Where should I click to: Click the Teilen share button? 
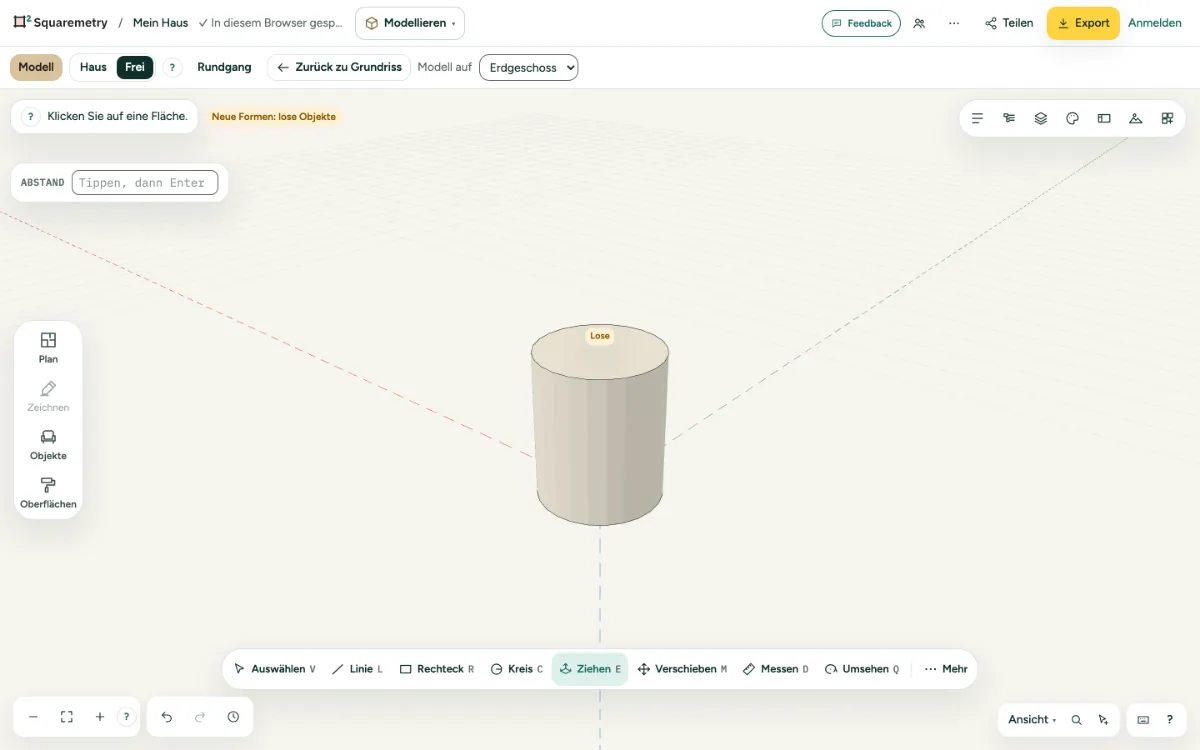(1009, 23)
